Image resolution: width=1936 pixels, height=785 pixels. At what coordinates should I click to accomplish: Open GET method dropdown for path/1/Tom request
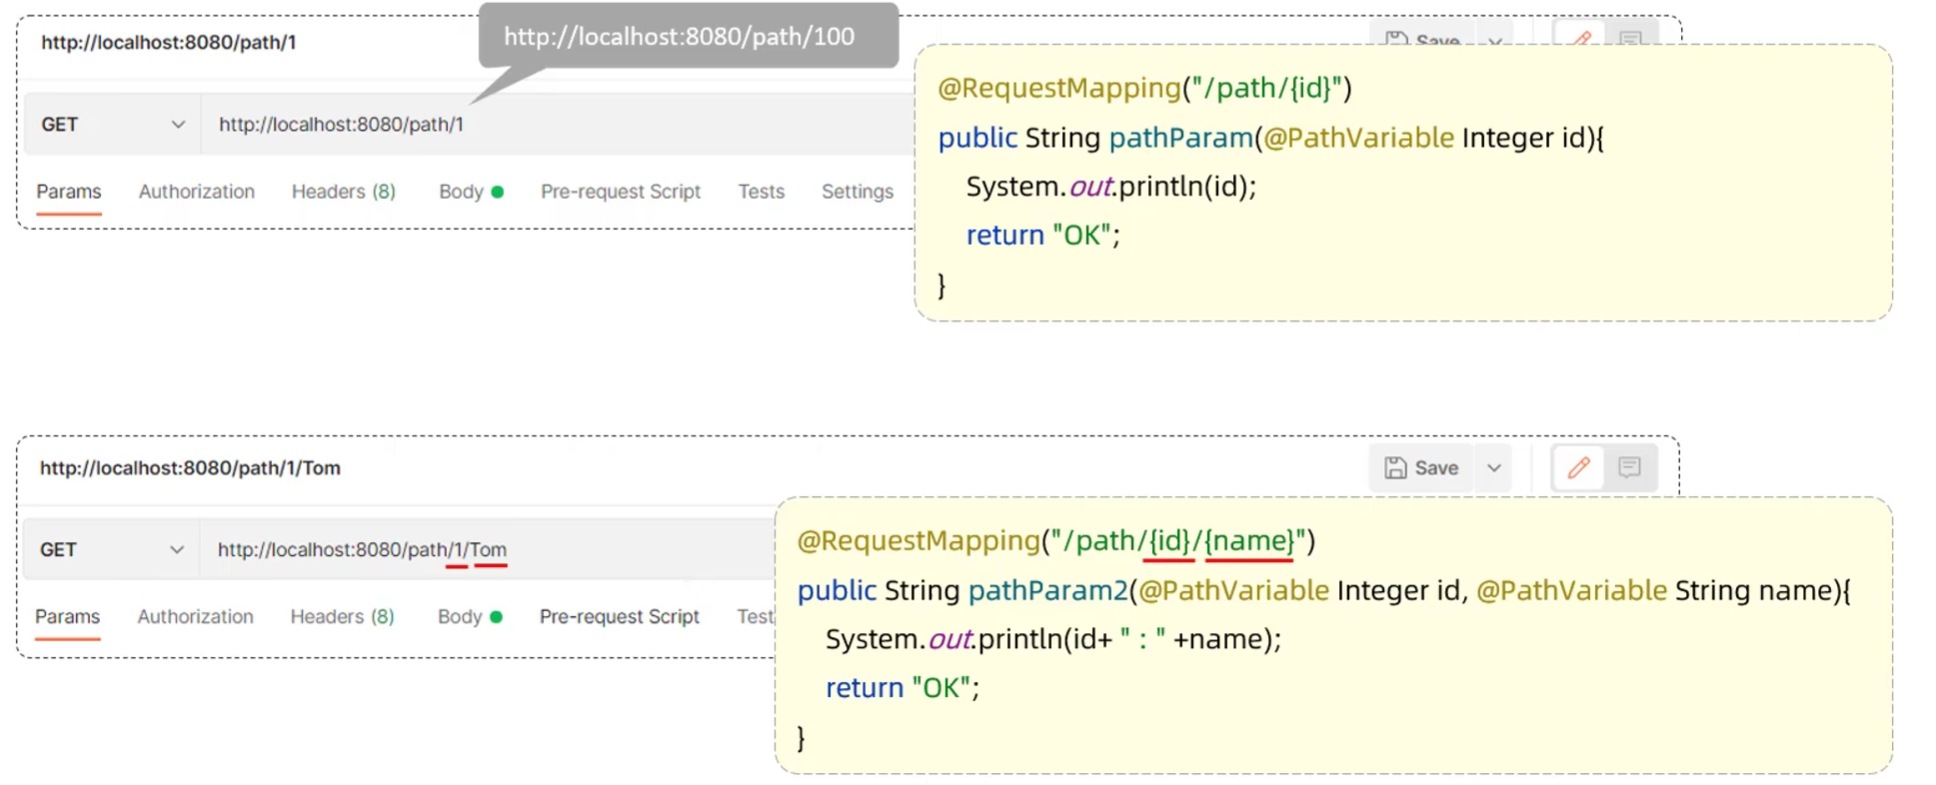click(x=111, y=549)
